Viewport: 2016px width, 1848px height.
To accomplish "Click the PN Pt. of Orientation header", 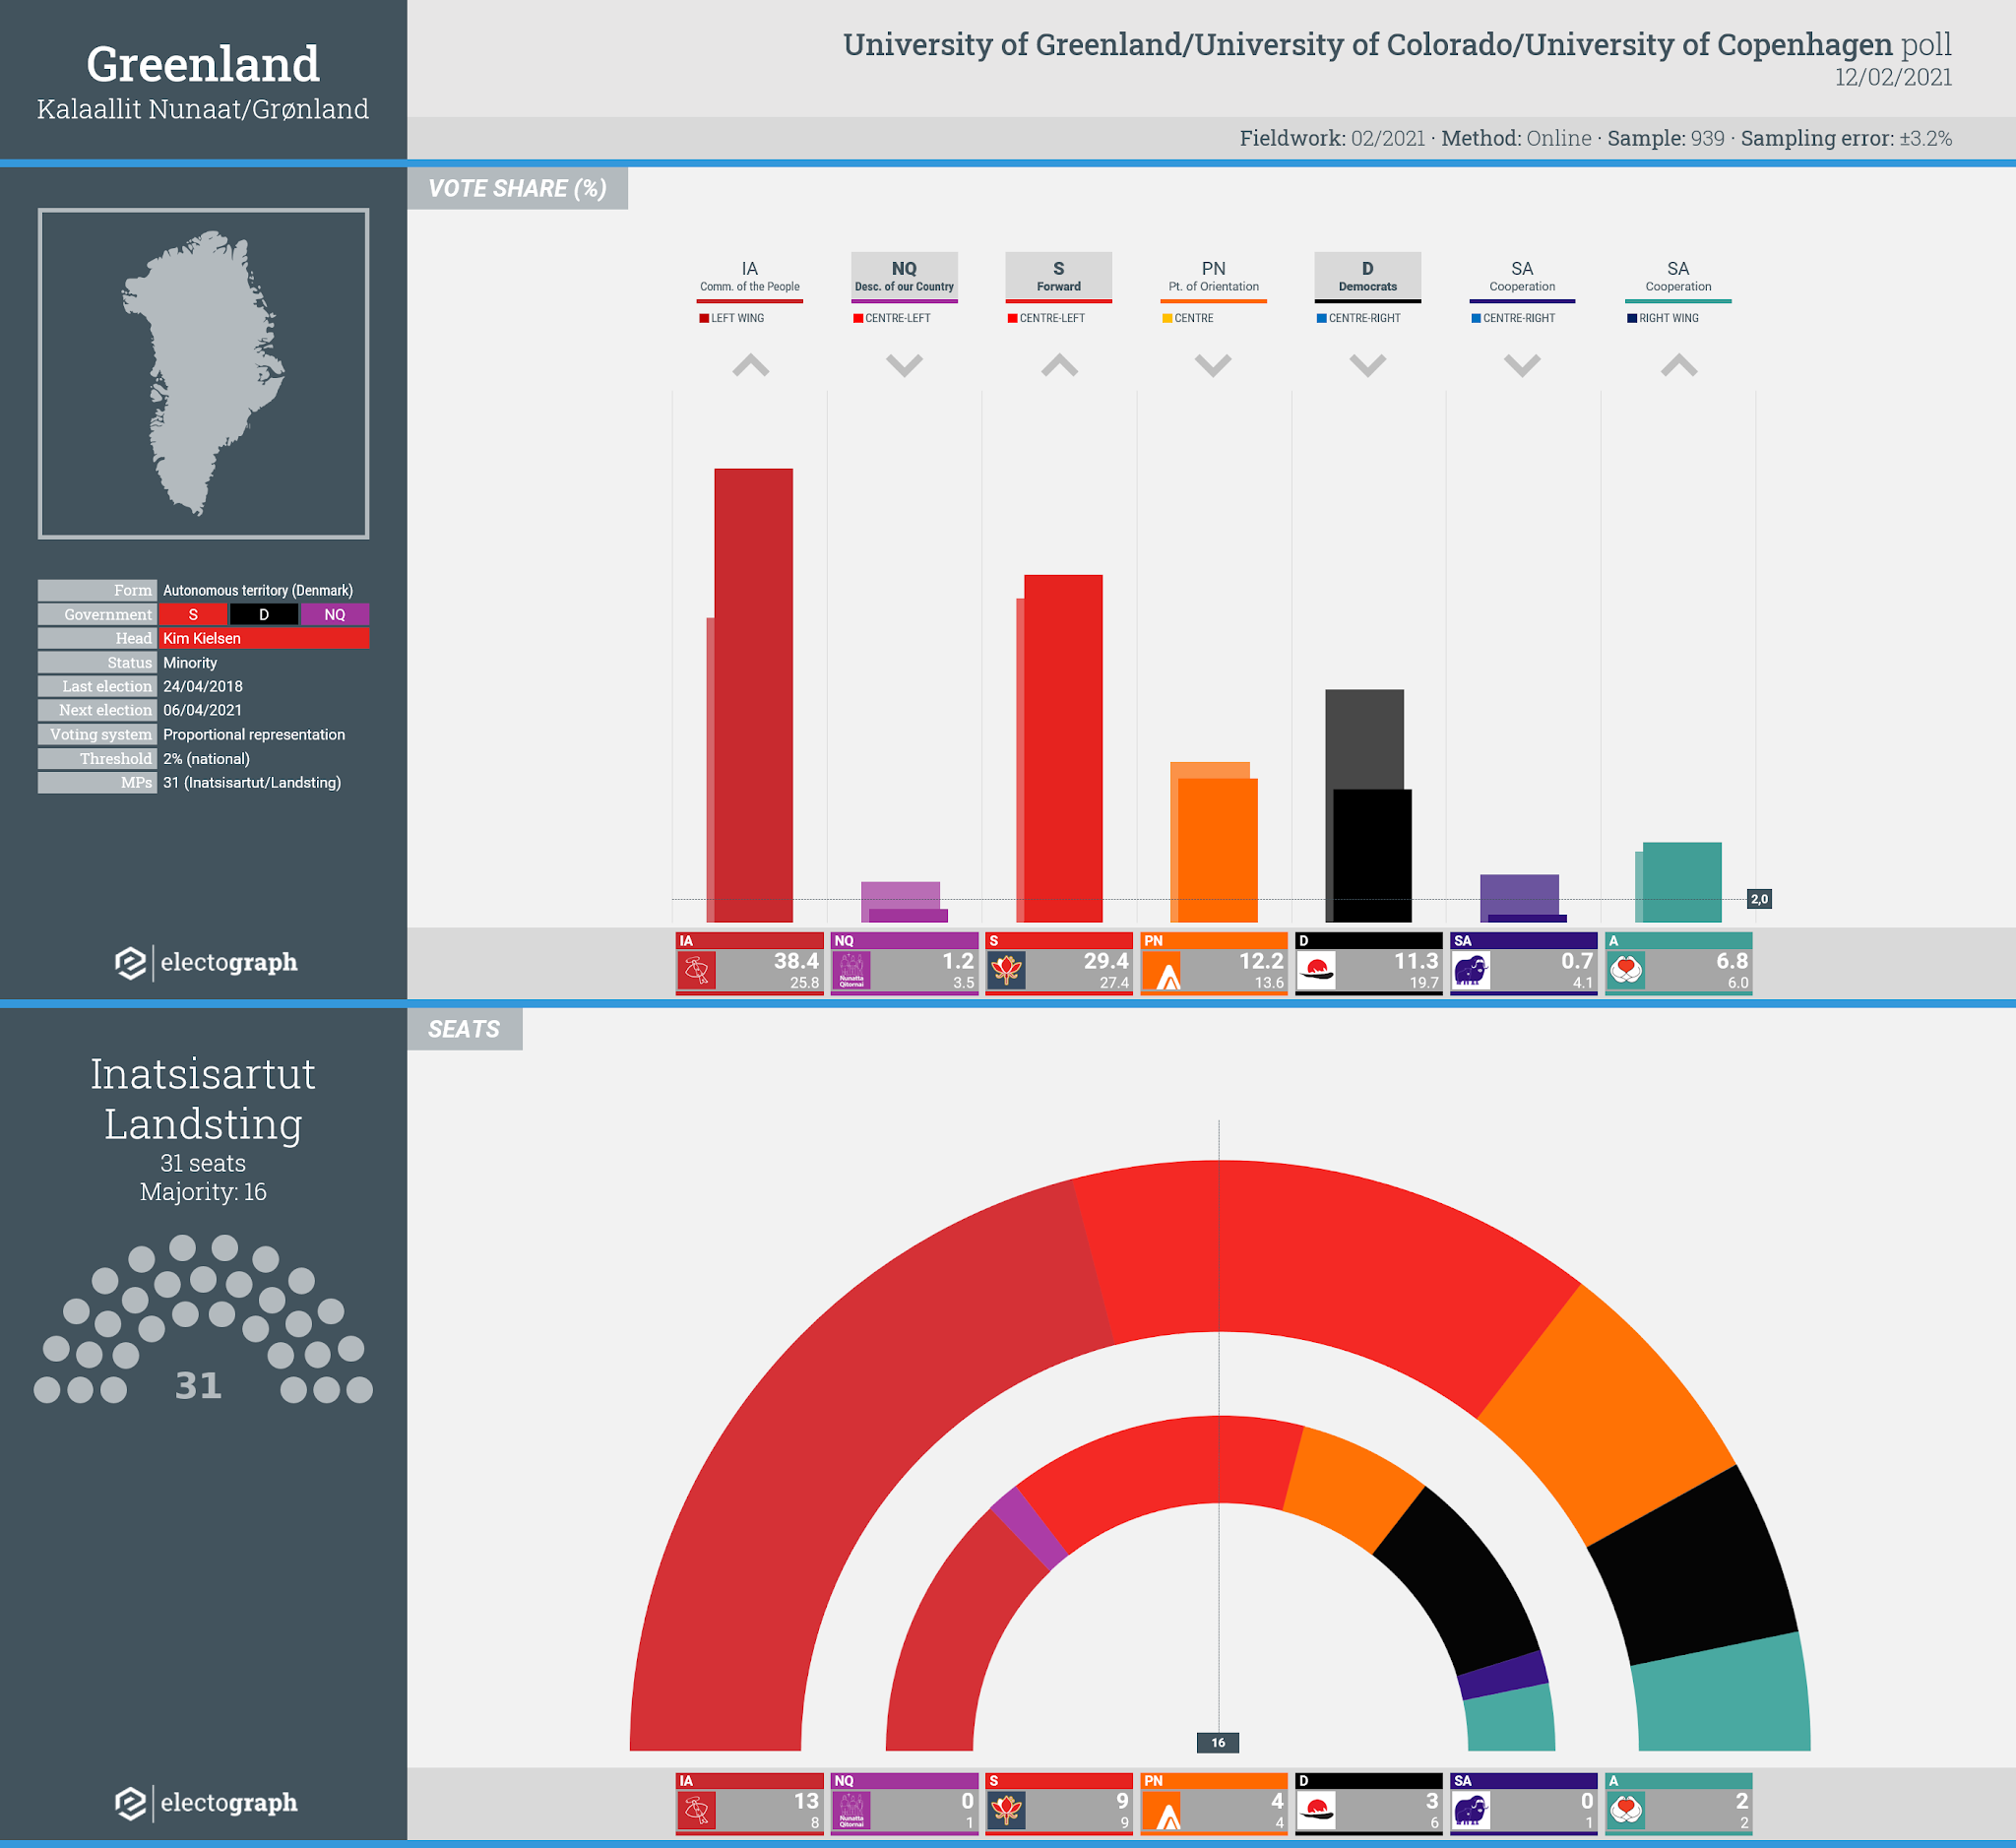I will click(1213, 276).
